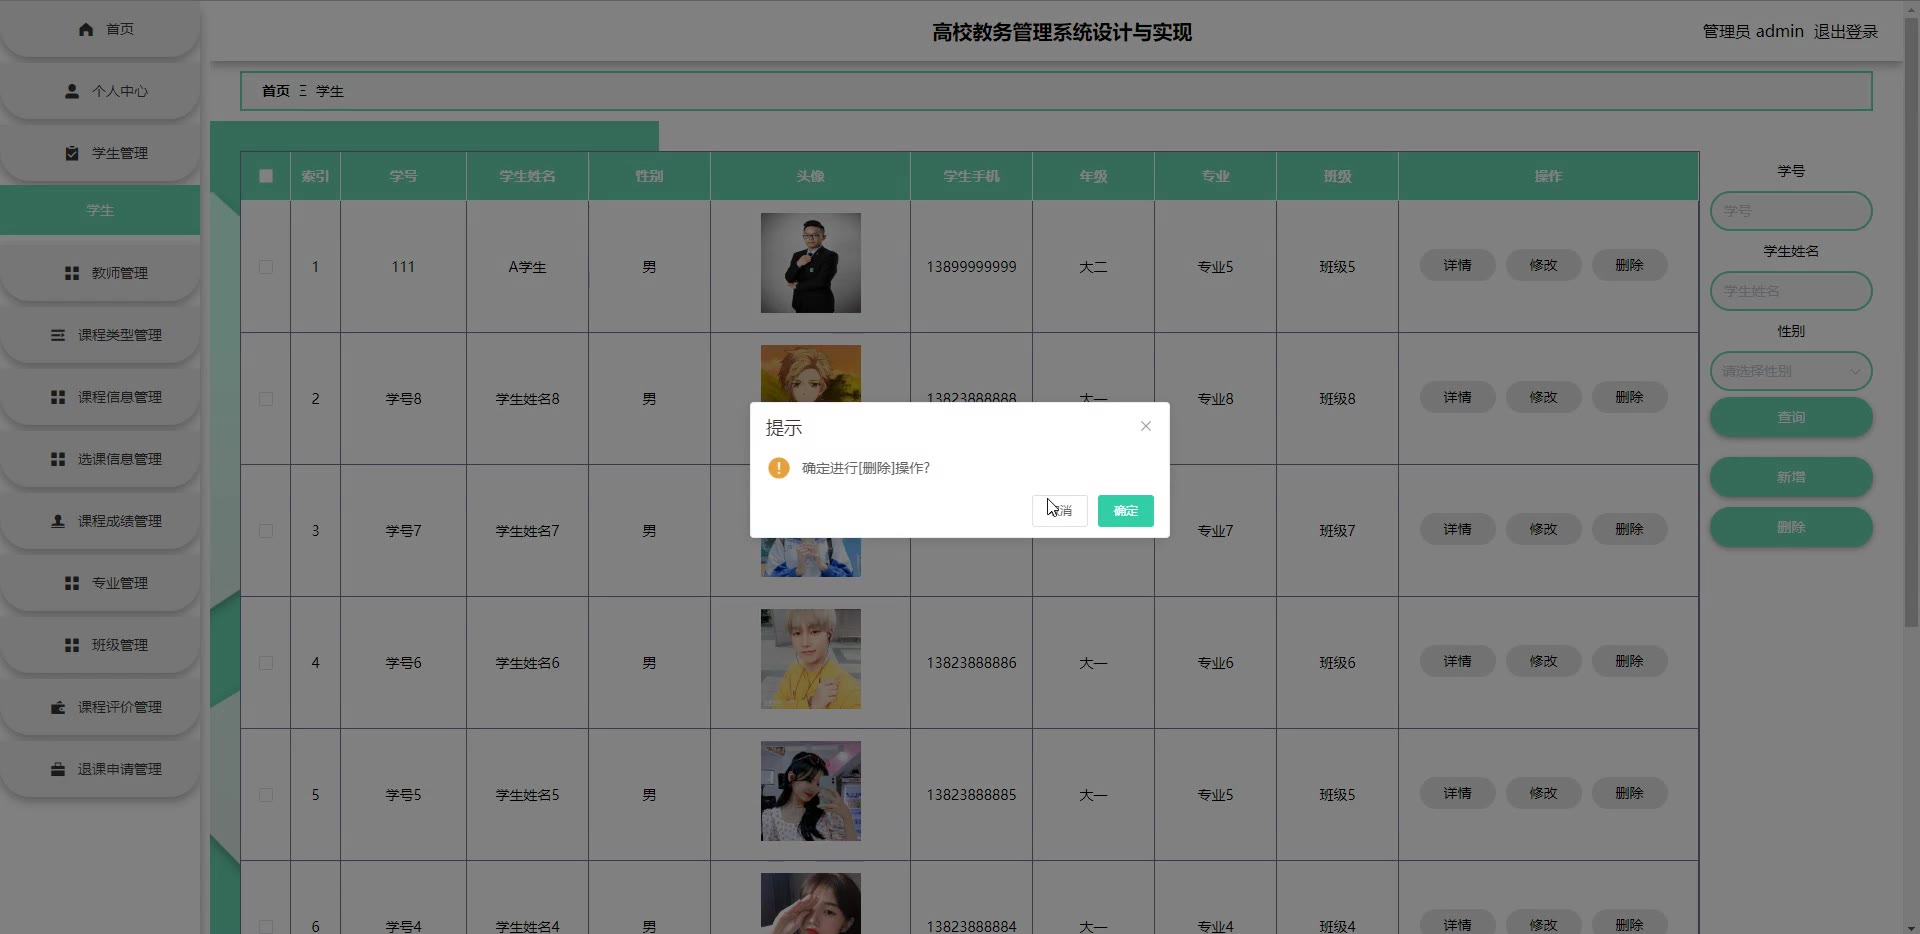Image resolution: width=1920 pixels, height=934 pixels.
Task: Click the 退出登录 logout link
Action: (1846, 32)
